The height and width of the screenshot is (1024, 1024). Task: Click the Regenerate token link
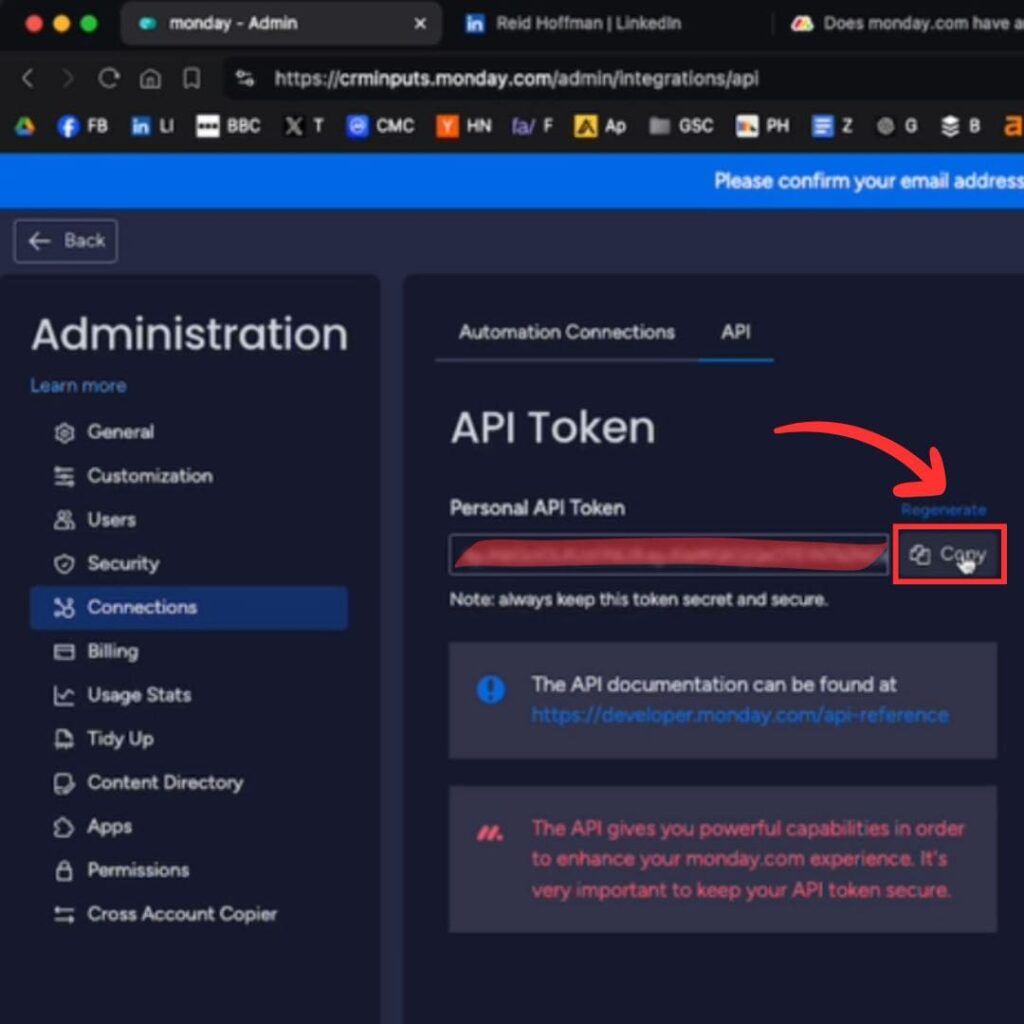943,509
